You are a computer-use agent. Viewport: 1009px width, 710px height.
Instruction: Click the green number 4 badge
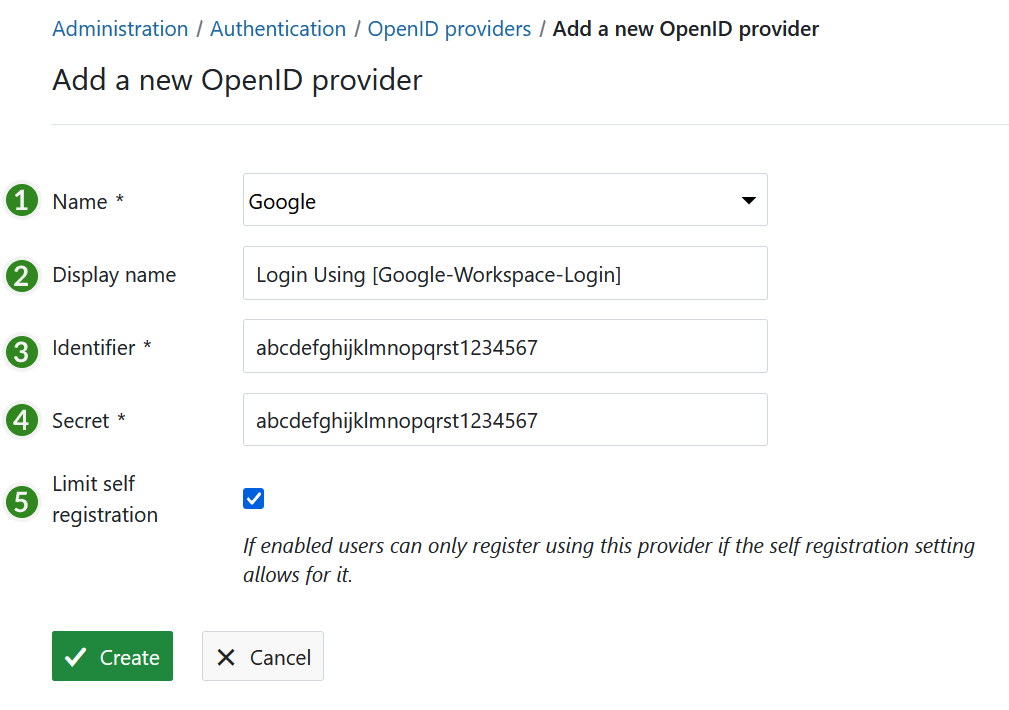(x=21, y=421)
